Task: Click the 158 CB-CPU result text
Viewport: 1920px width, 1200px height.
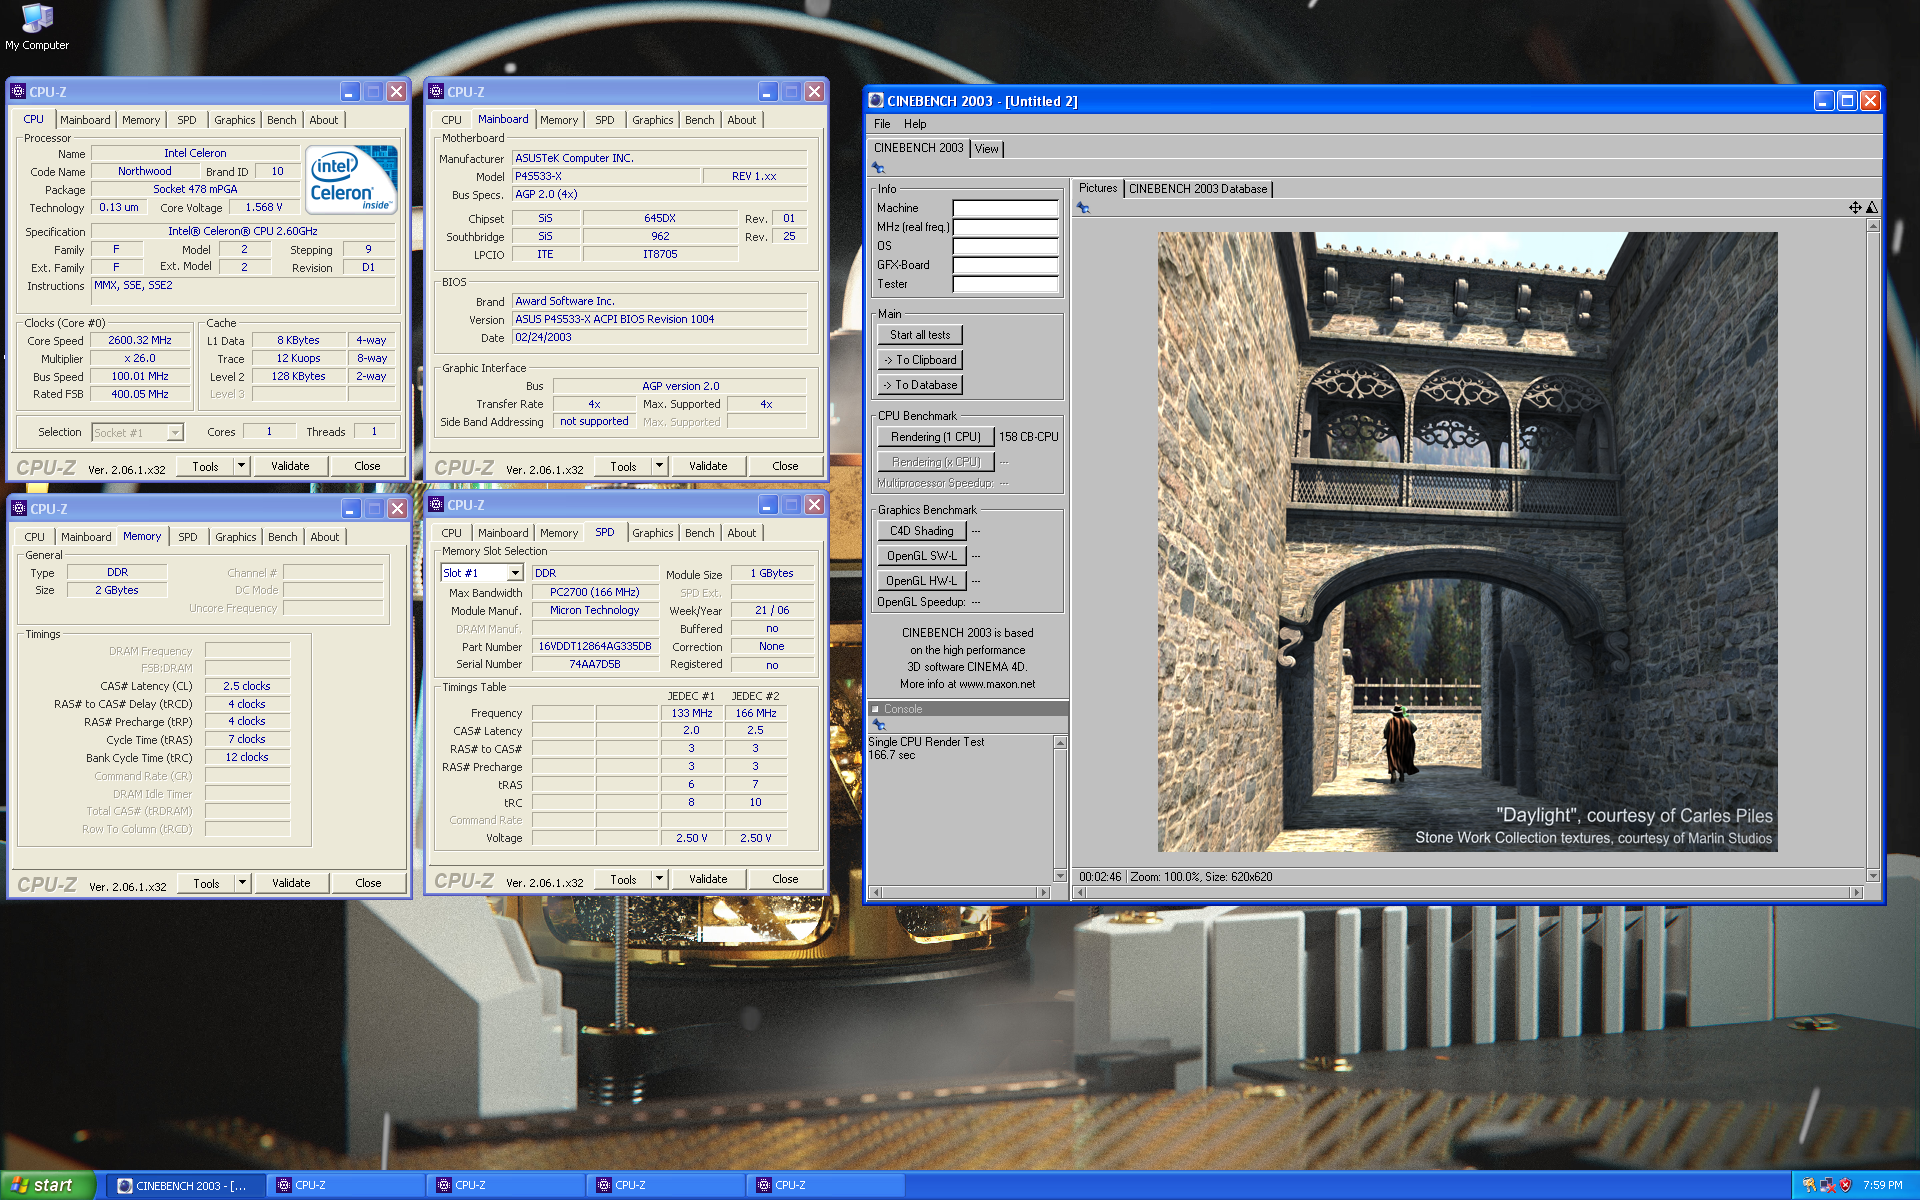Action: click(1028, 437)
